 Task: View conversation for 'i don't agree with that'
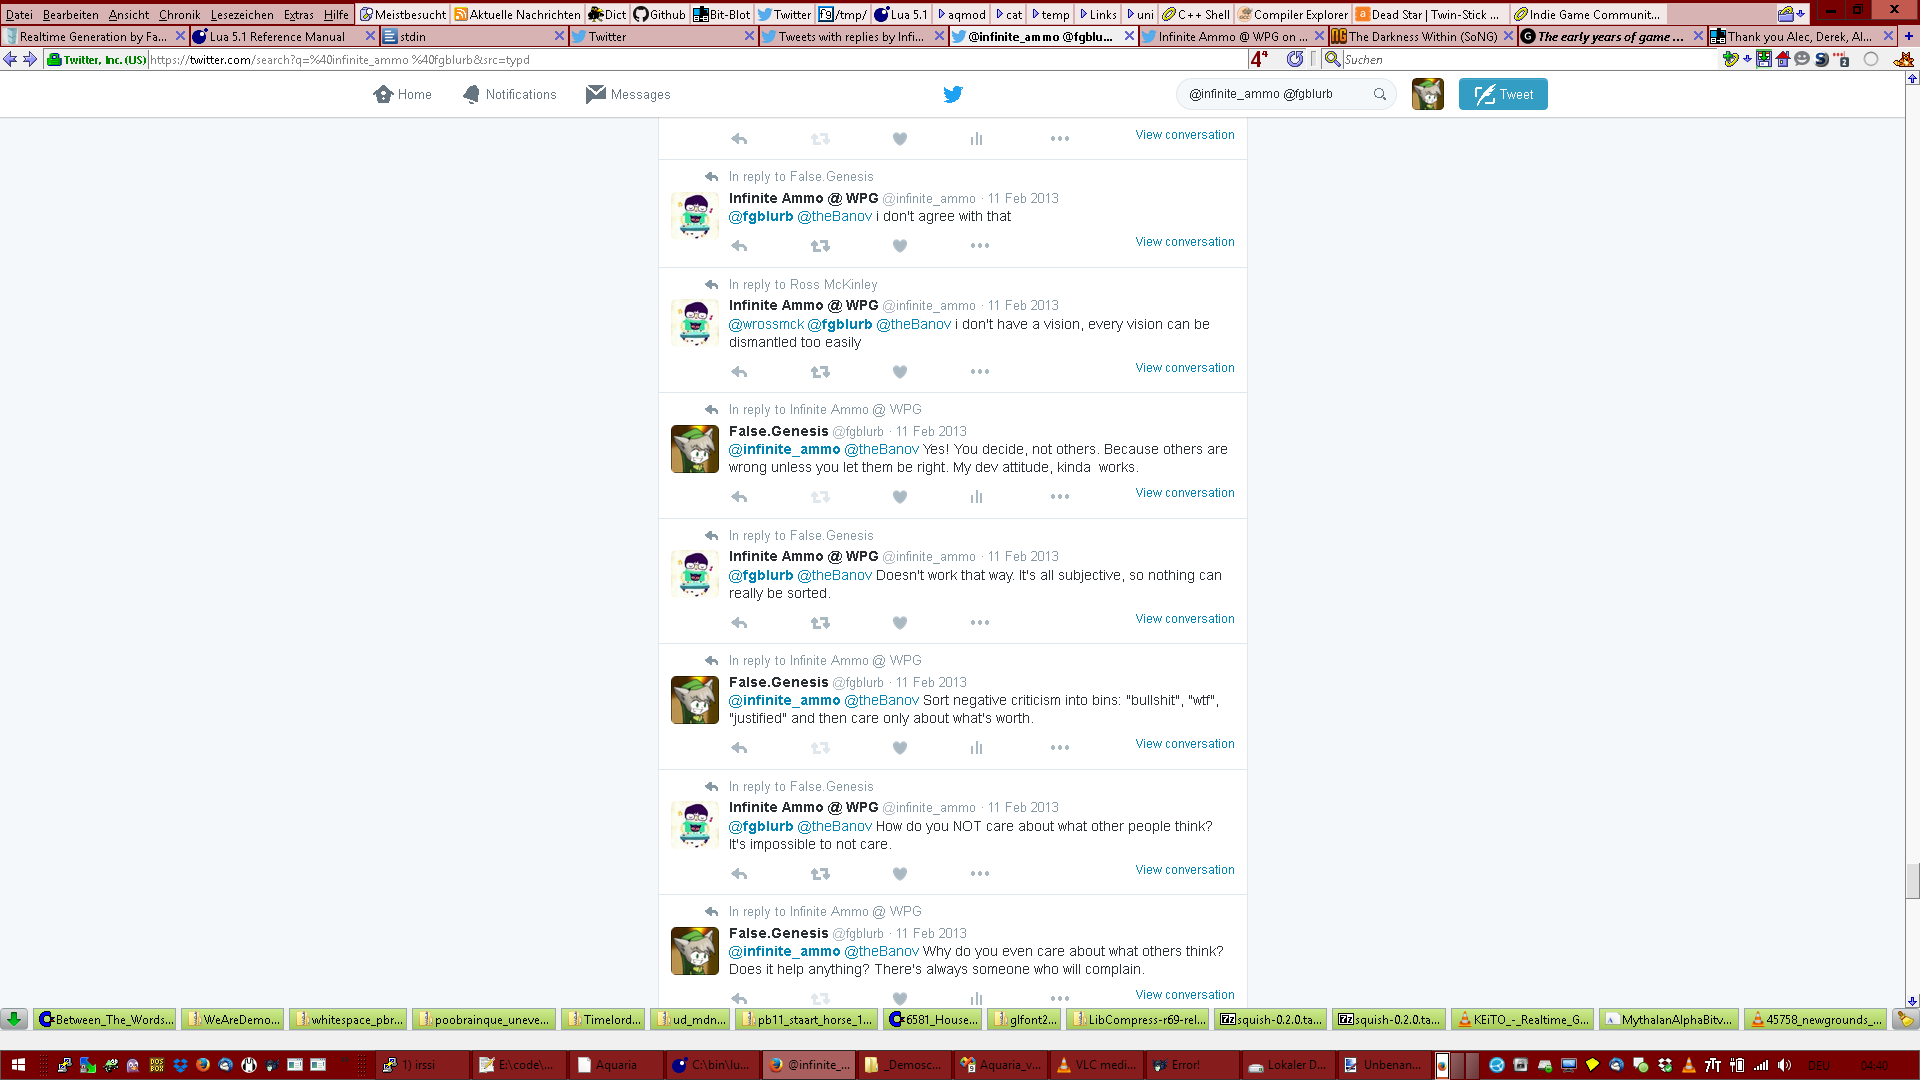pos(1184,242)
